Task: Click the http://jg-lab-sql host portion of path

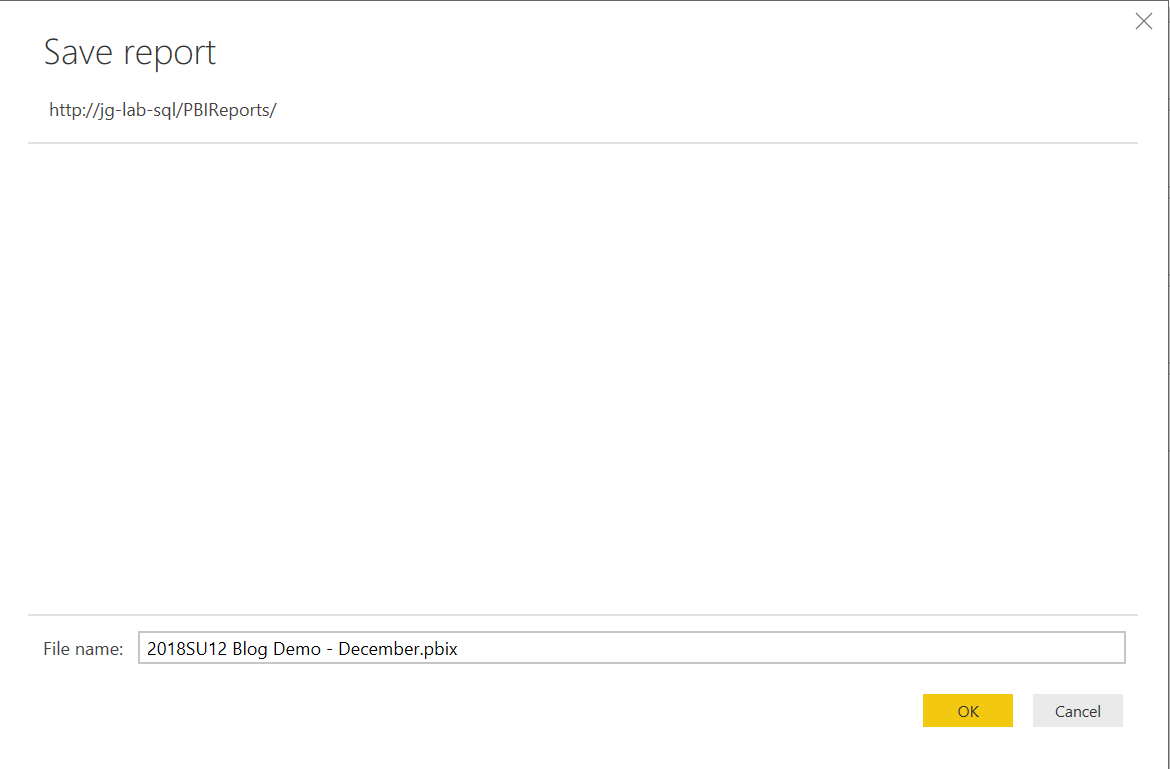Action: click(x=118, y=110)
